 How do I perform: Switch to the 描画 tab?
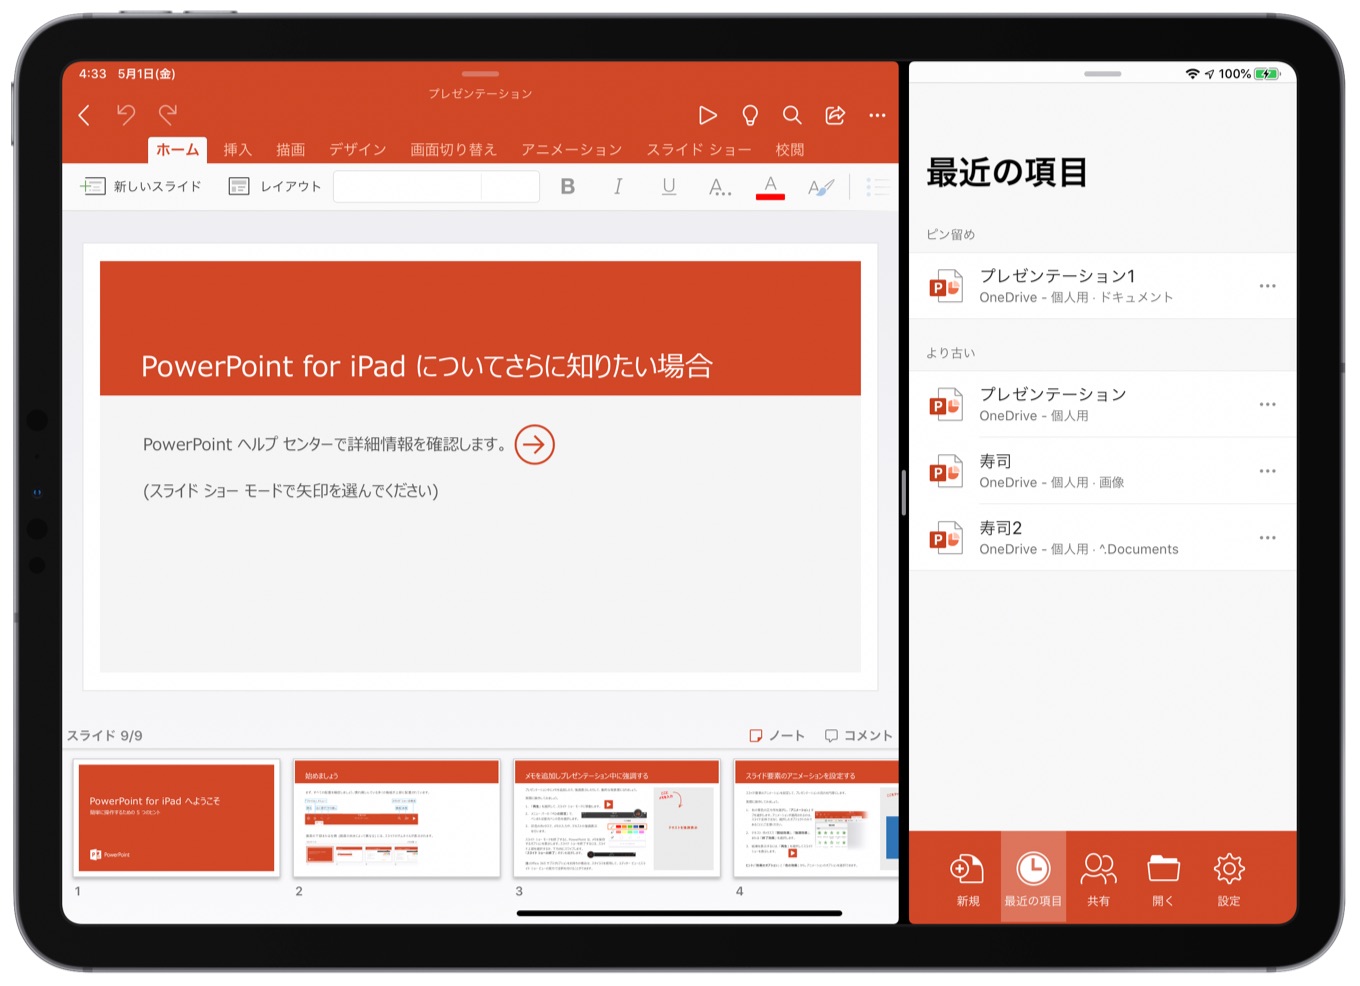tap(290, 150)
